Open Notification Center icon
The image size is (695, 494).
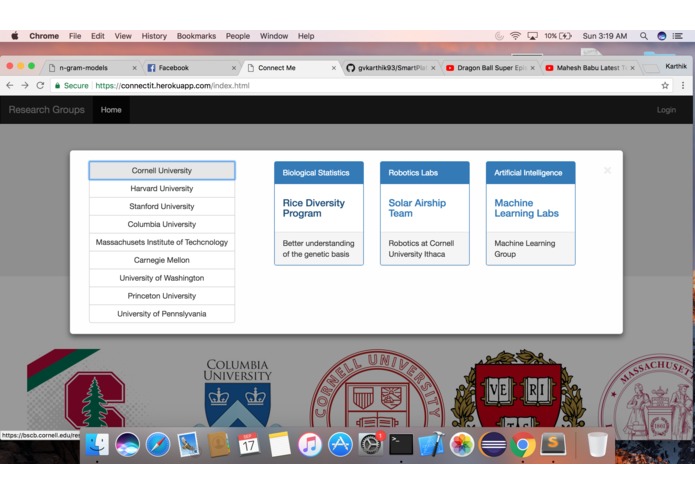click(x=678, y=36)
